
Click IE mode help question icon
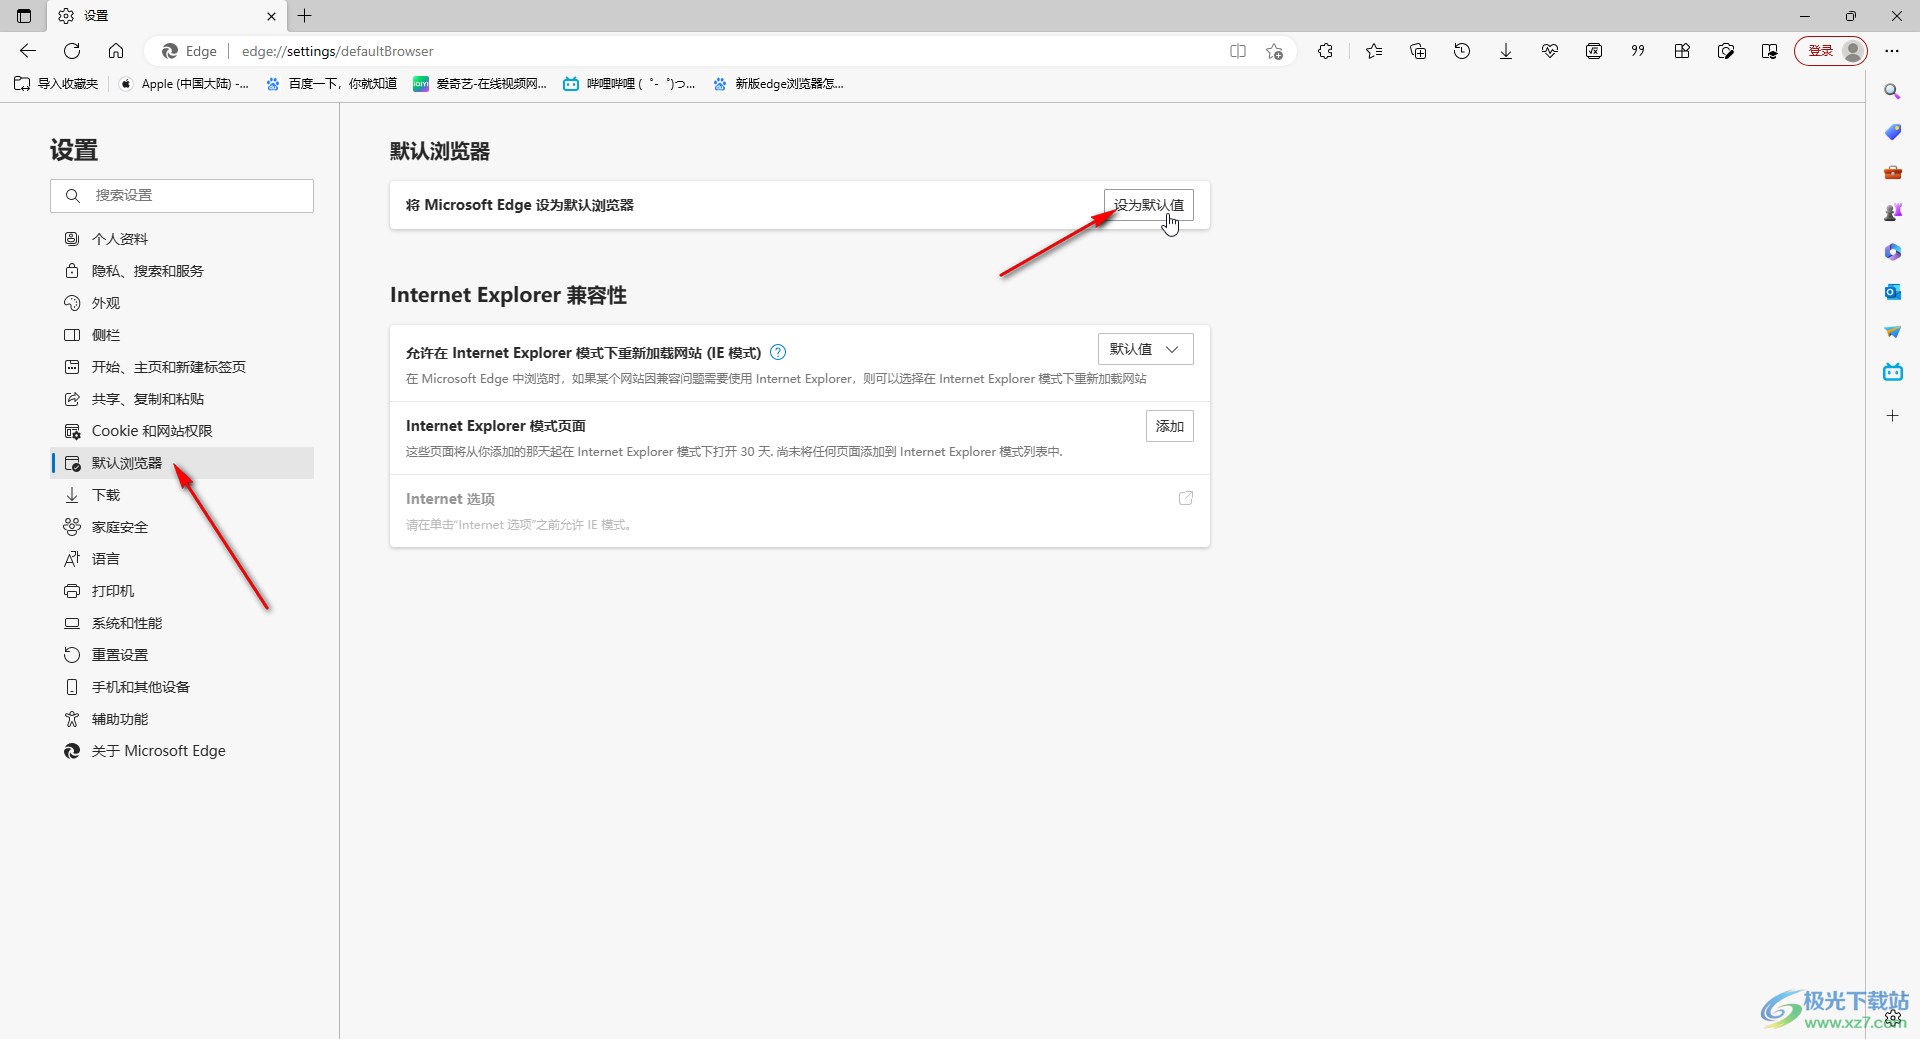[x=778, y=352]
